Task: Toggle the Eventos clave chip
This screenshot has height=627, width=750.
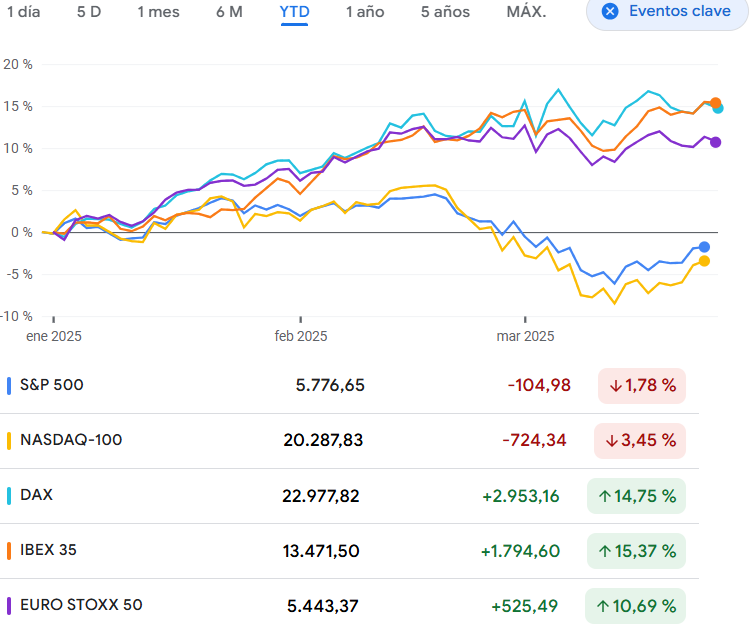Action: (x=667, y=12)
